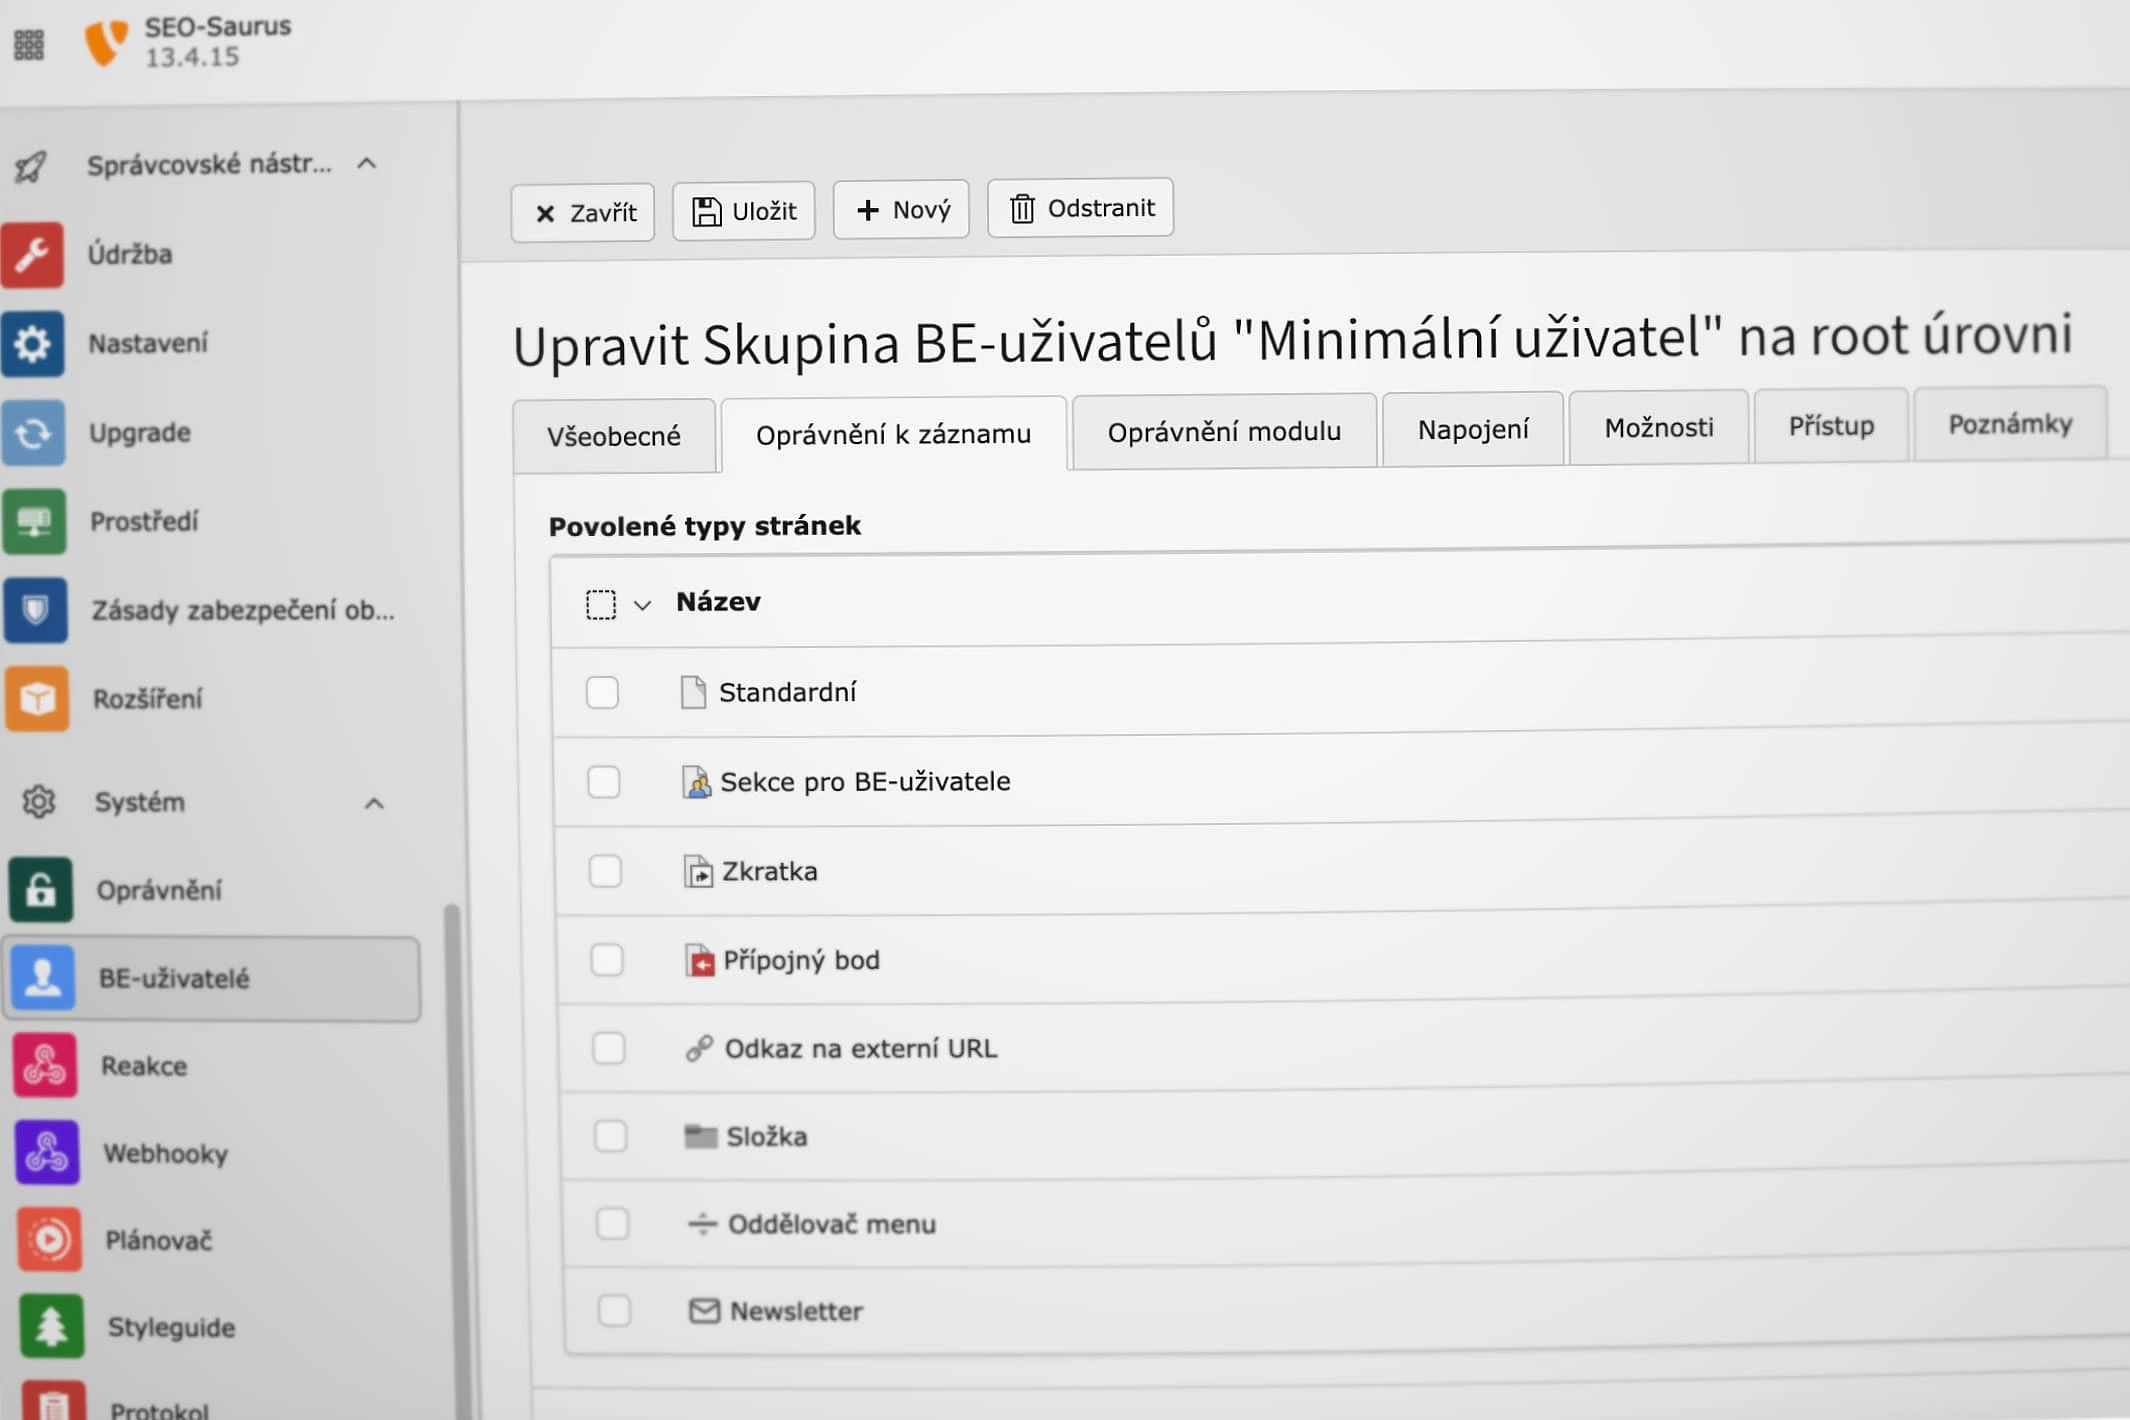Open the Nastavení settings gear module

(33, 344)
